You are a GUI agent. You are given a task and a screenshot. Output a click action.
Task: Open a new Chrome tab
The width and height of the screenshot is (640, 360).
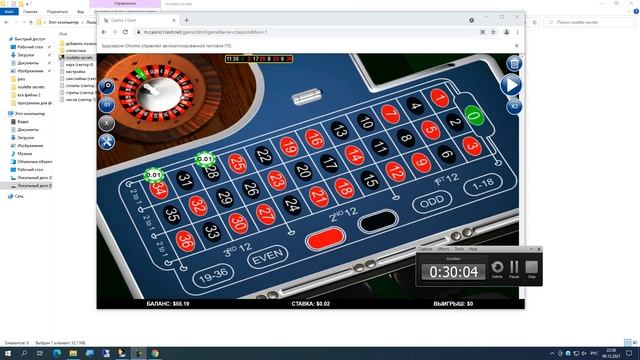tap(187, 20)
